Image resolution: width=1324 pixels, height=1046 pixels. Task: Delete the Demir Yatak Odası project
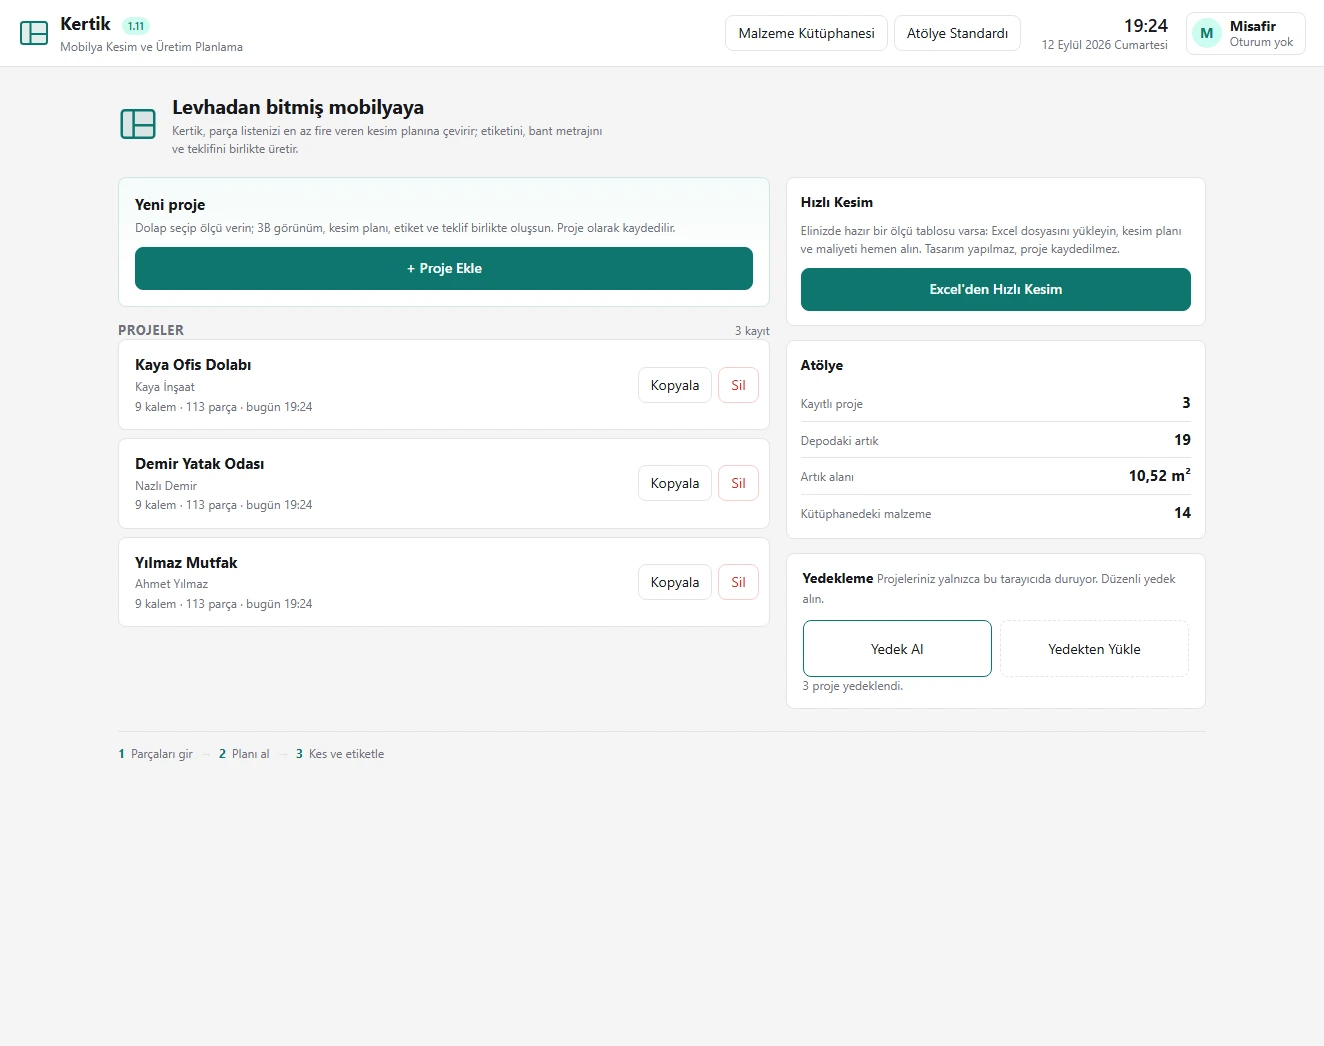click(738, 483)
